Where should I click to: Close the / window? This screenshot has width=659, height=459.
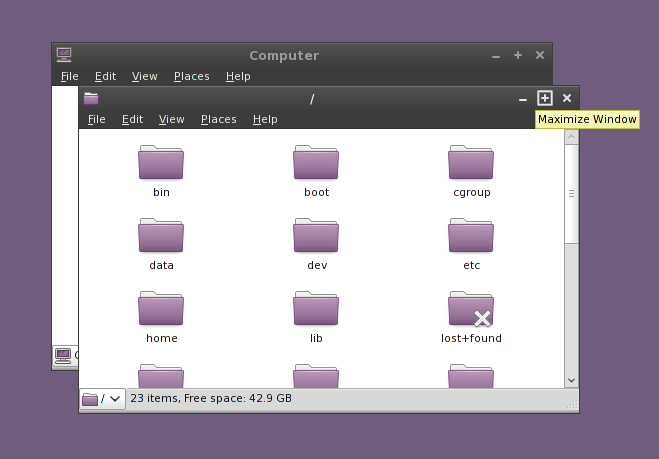click(x=567, y=98)
